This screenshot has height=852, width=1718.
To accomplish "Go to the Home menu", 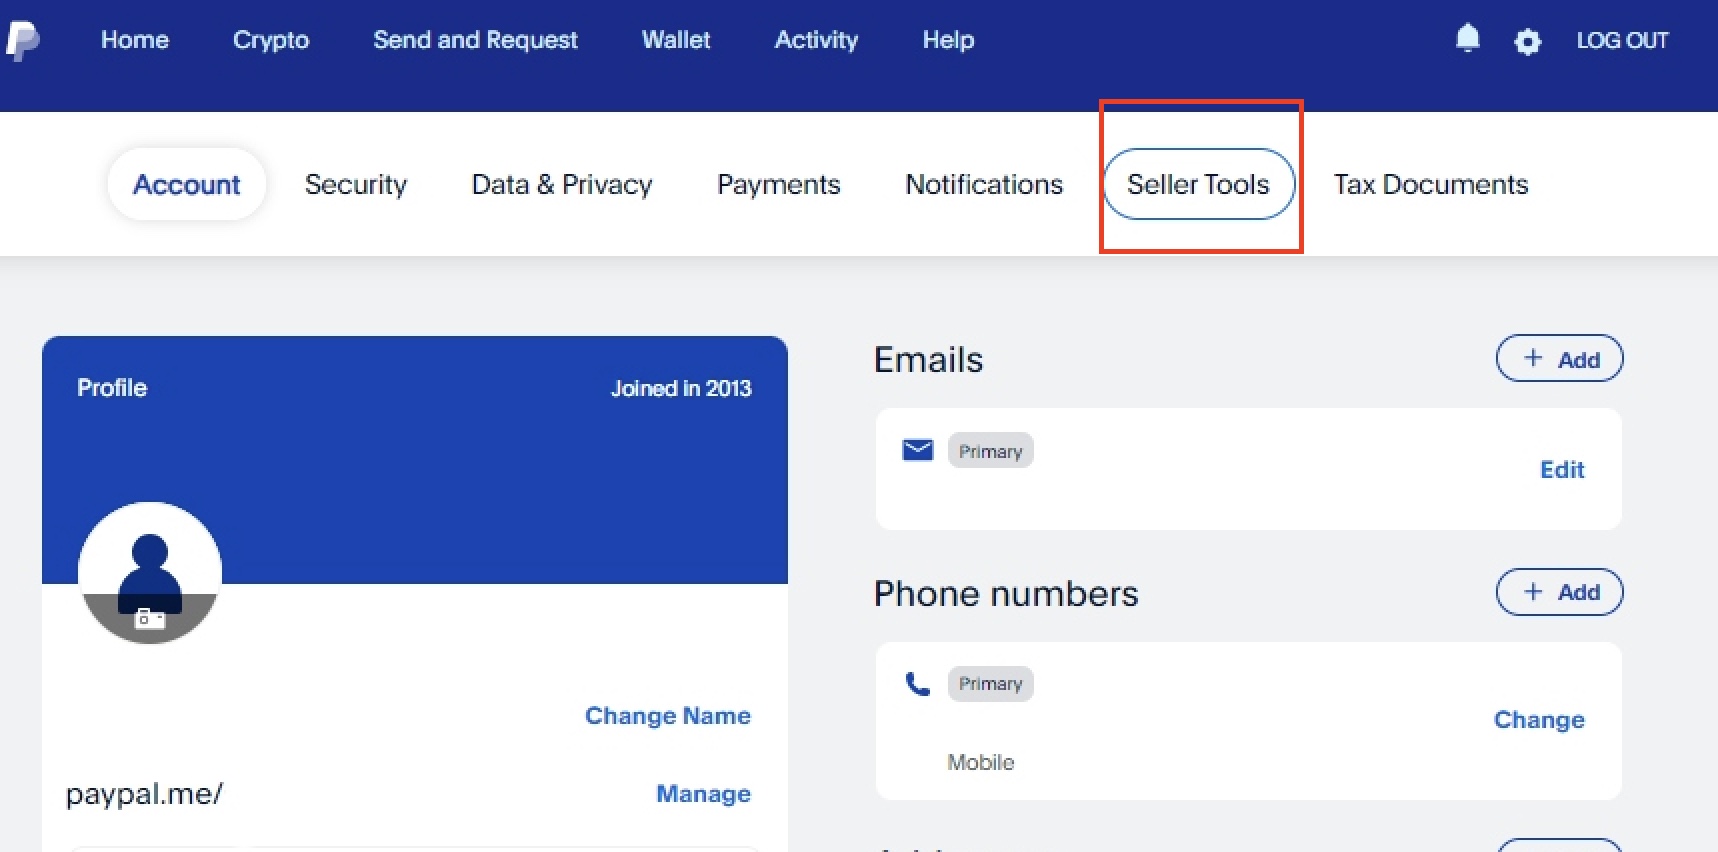I will [135, 40].
